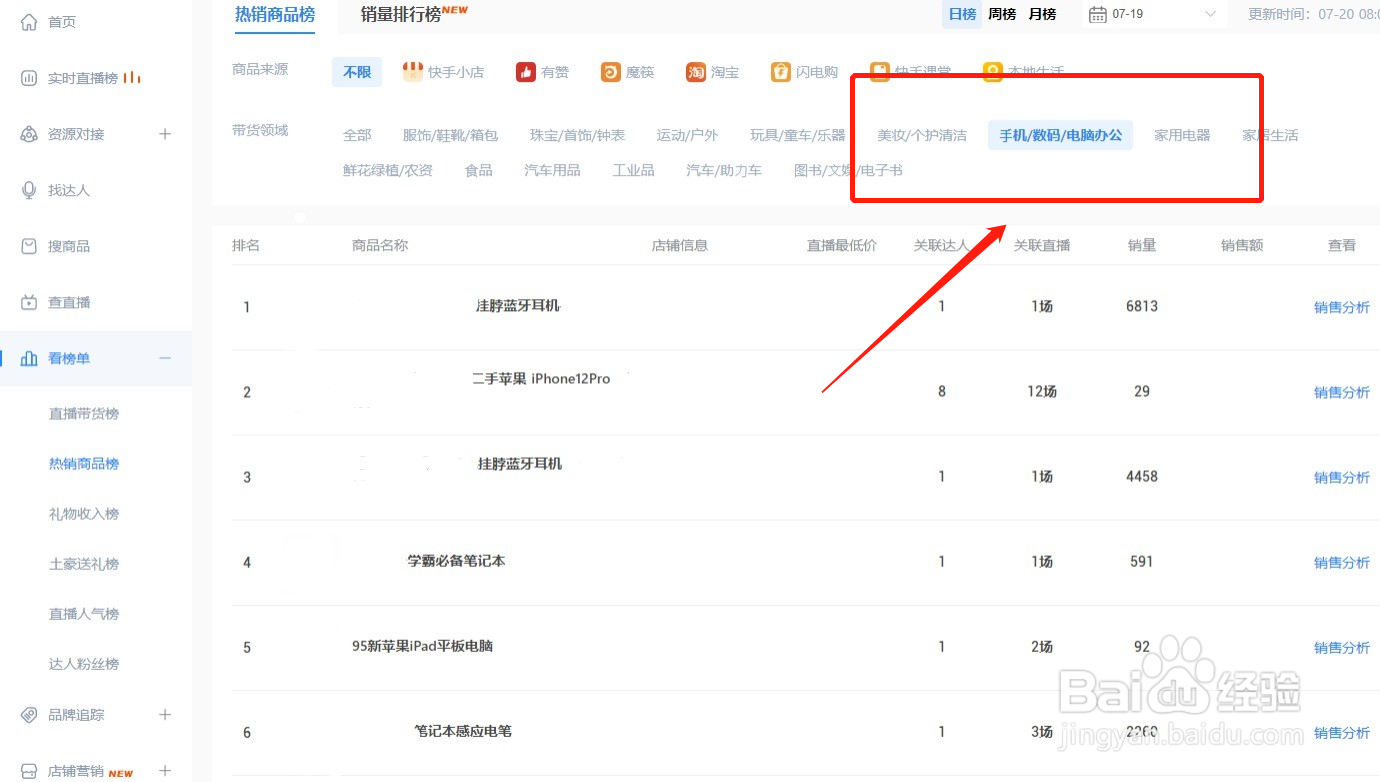Open 实时直播榜 via its chart icon
This screenshot has width=1380, height=782.
click(x=30, y=77)
